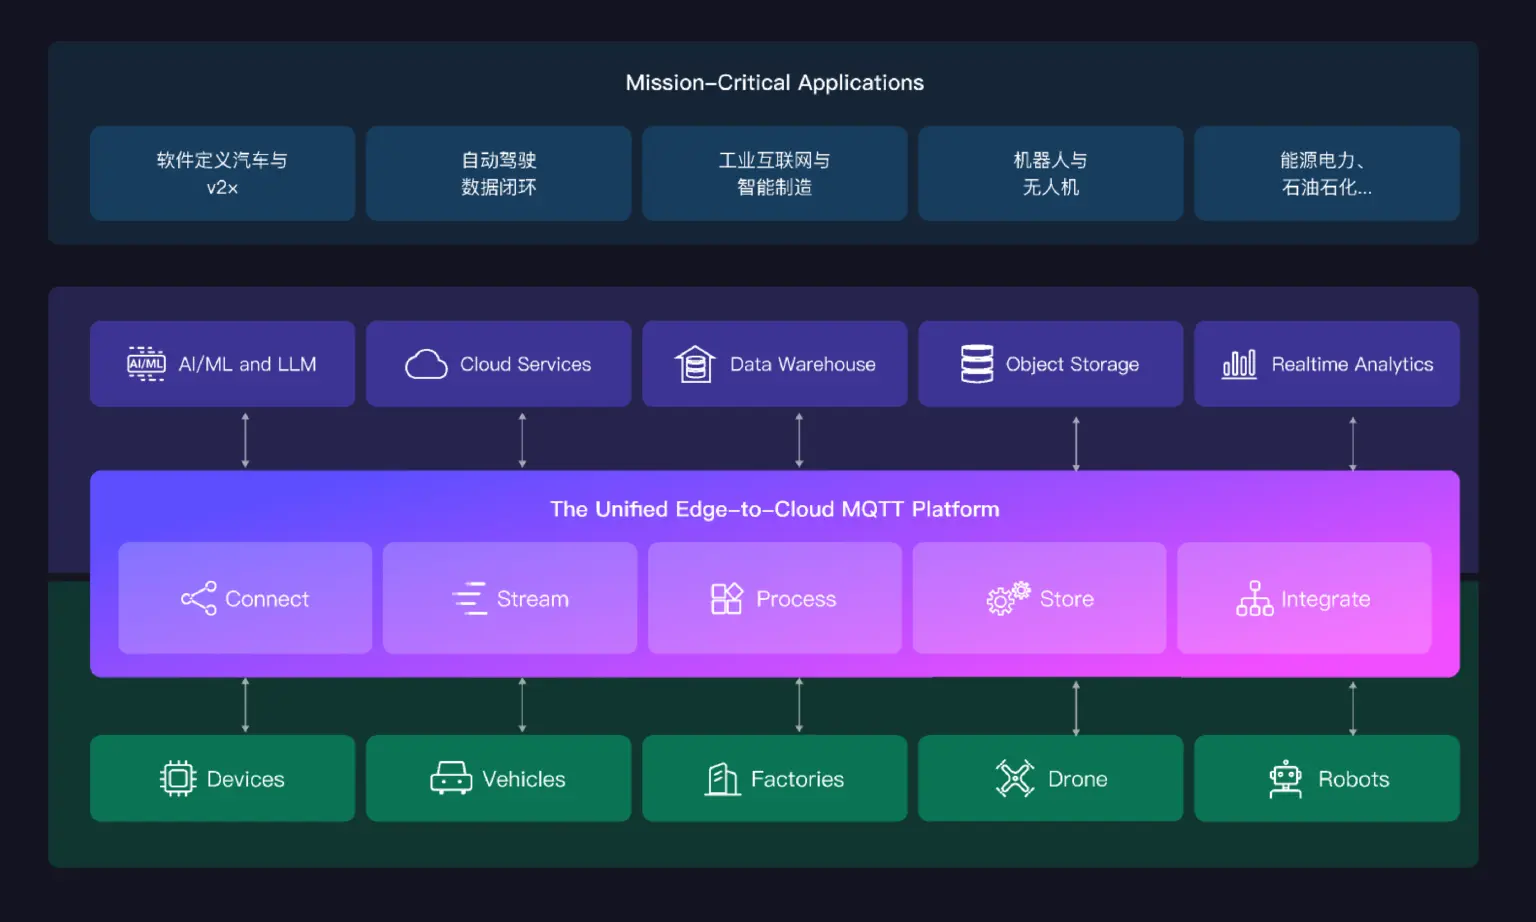
Task: Click the Store gears icon
Action: pyautogui.click(x=1007, y=598)
